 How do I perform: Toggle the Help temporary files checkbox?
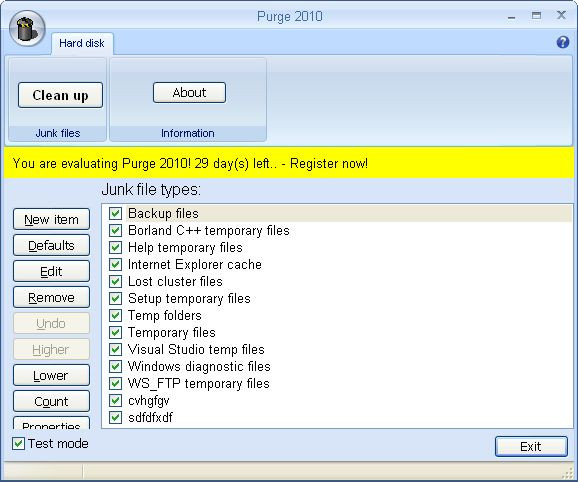point(115,247)
